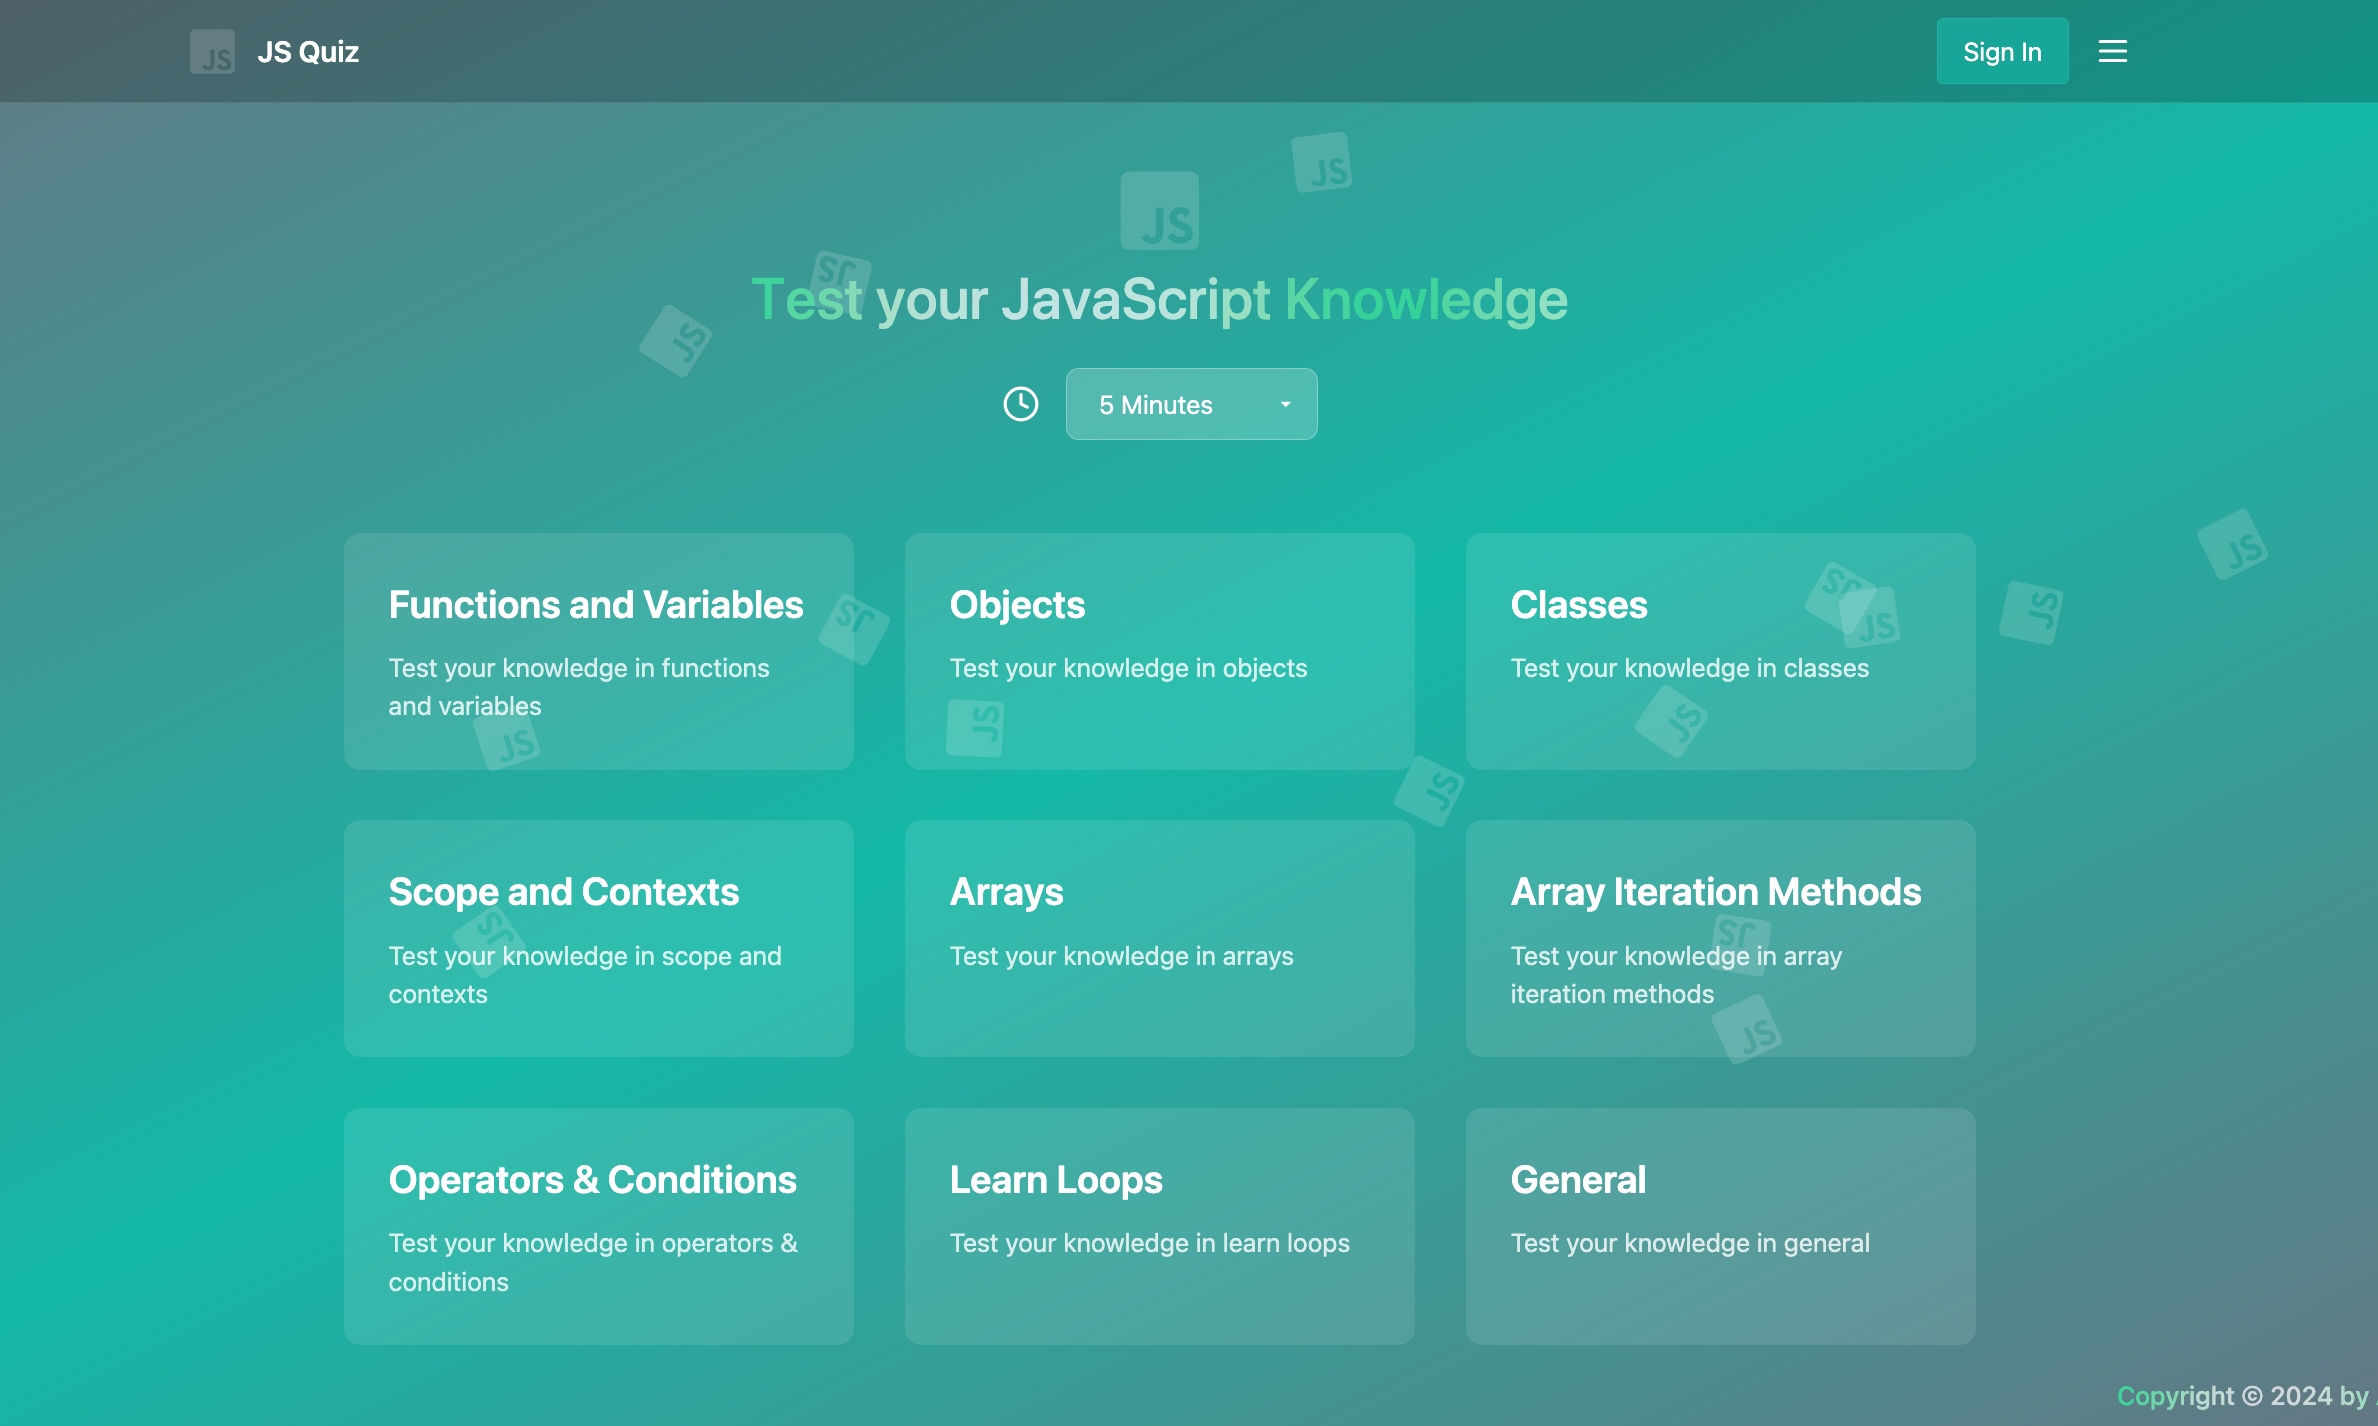Screen dimensions: 2378x1426
Task: Start the Classes quiz card
Action: click(x=1721, y=651)
